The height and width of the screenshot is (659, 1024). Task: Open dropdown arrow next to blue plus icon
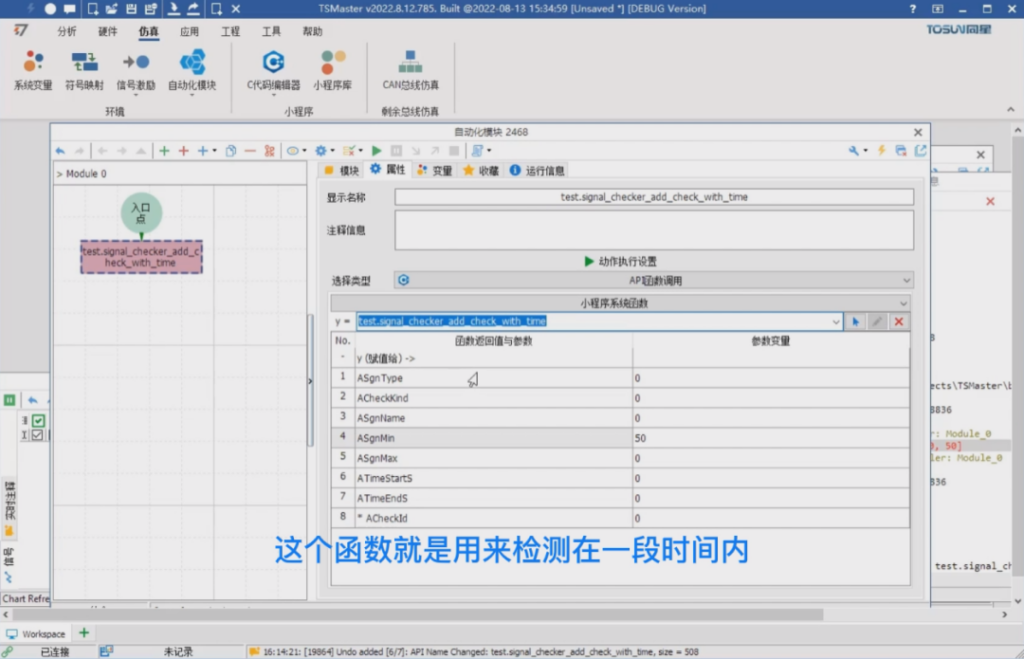[214, 151]
